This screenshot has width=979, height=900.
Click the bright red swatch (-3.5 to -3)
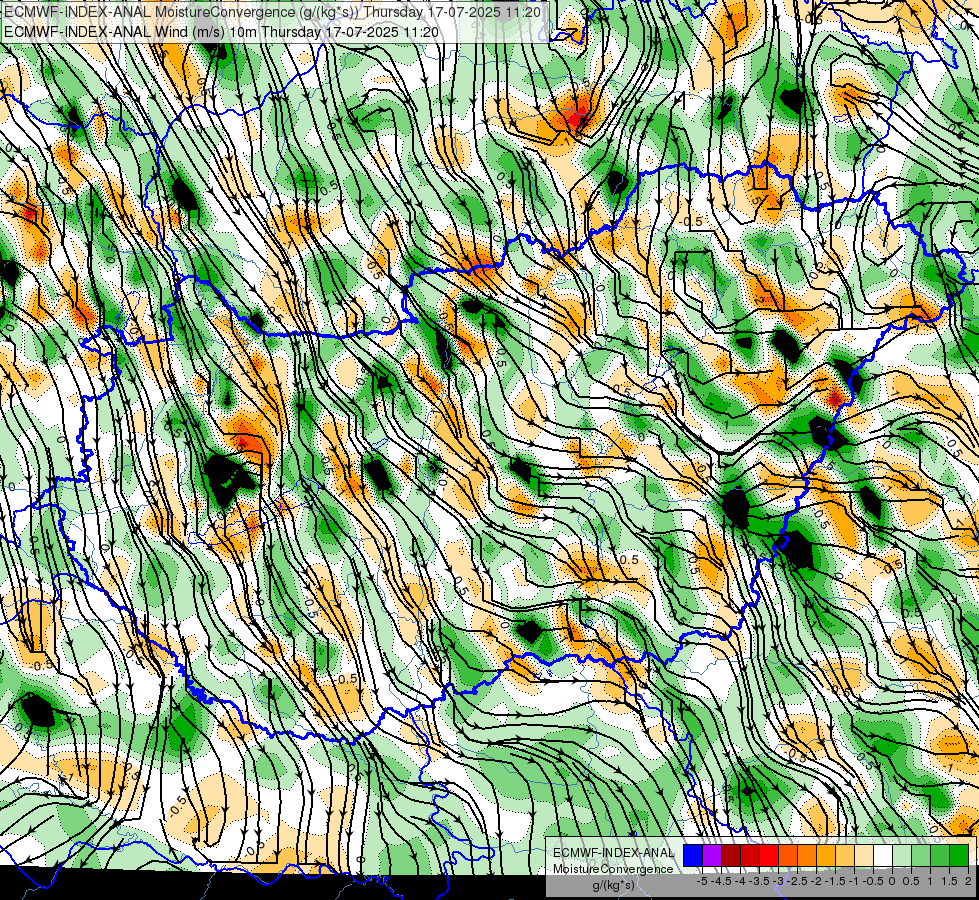[x=769, y=855]
